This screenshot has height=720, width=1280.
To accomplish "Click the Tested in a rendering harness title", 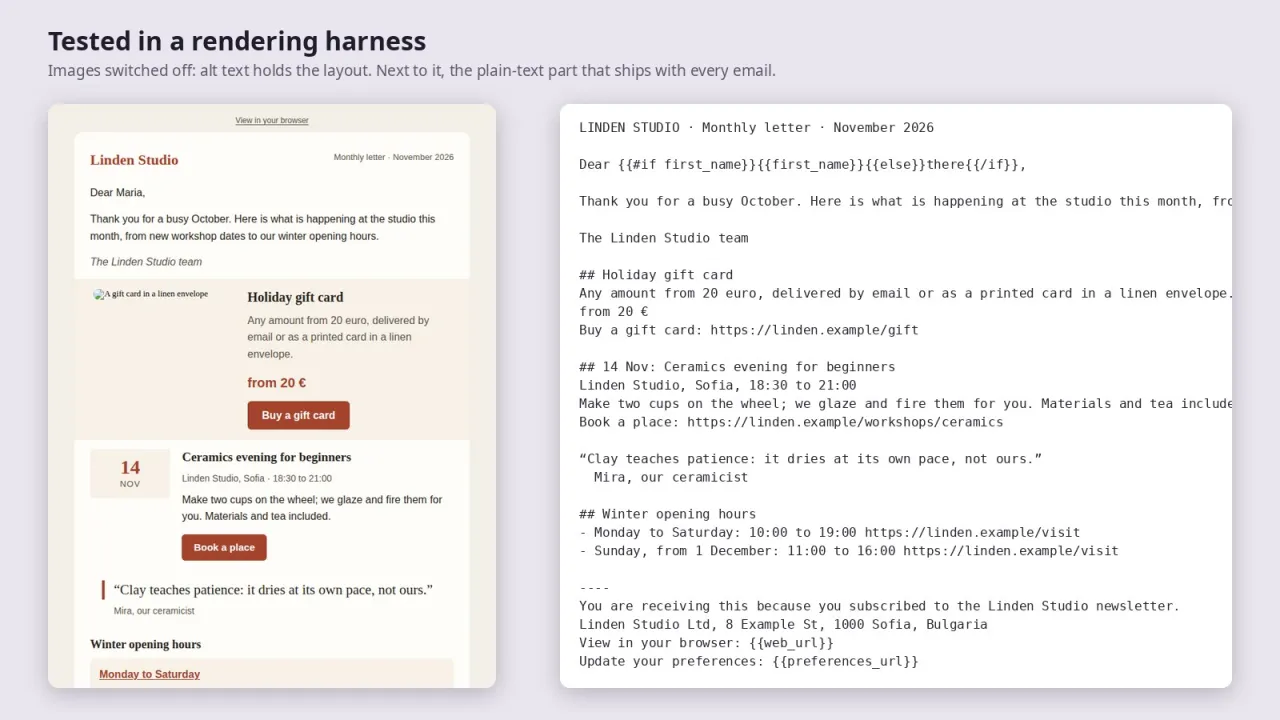I will (x=237, y=41).
